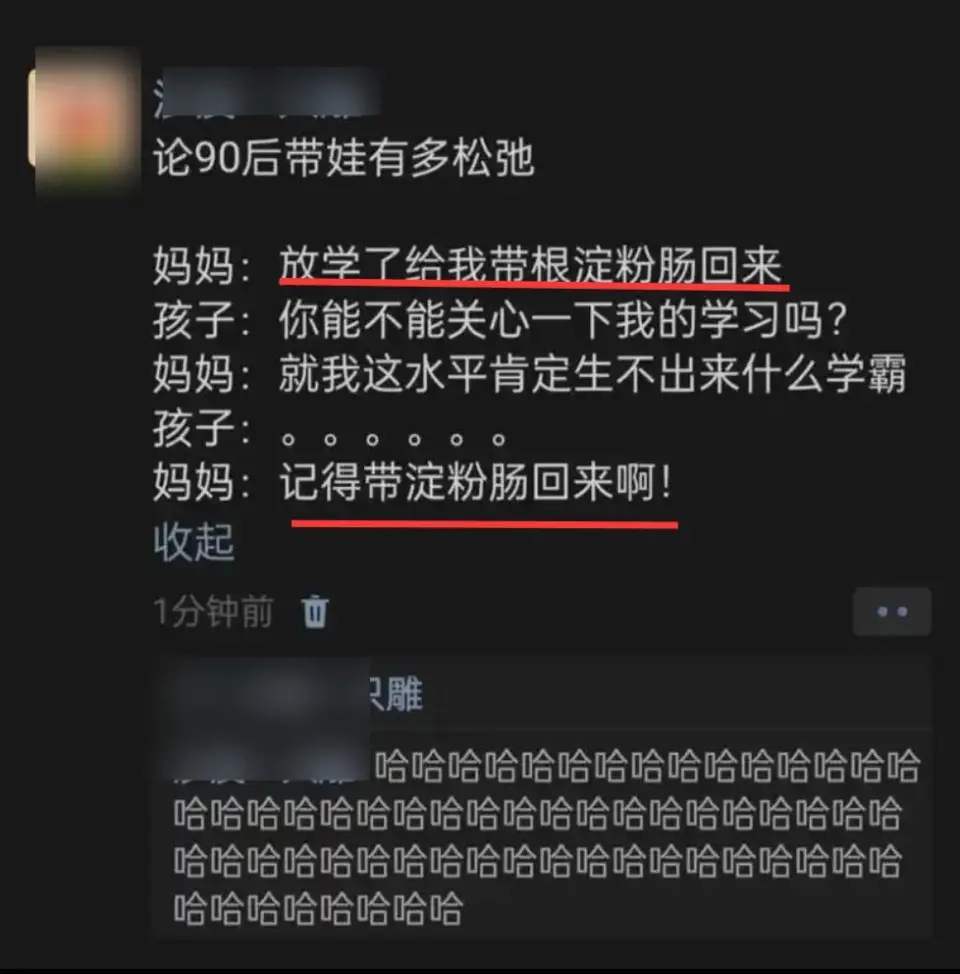Viewport: 960px width, 974px height.
Task: Open the poster's blurred profile avatar
Action: click(x=86, y=120)
